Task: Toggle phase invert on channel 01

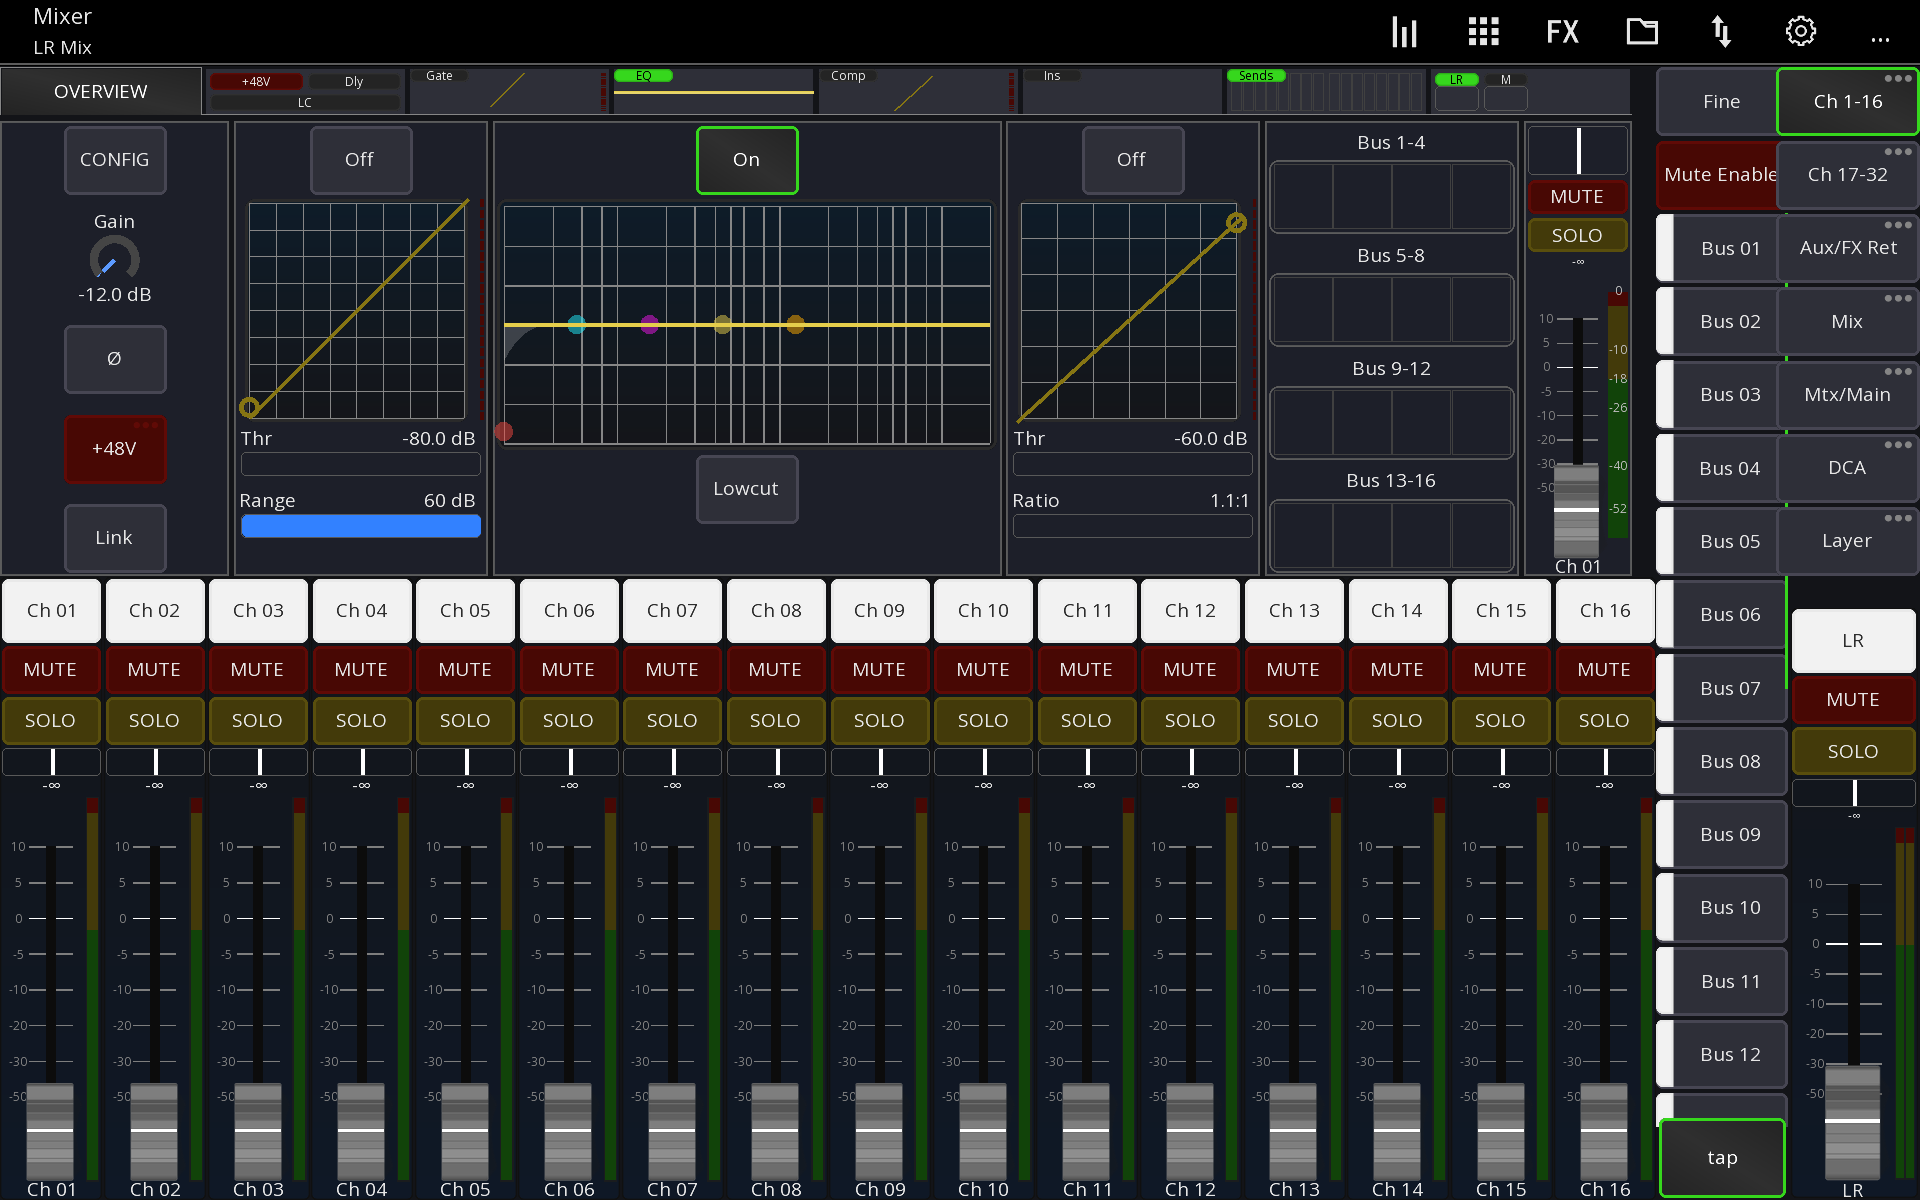Action: pyautogui.click(x=115, y=359)
